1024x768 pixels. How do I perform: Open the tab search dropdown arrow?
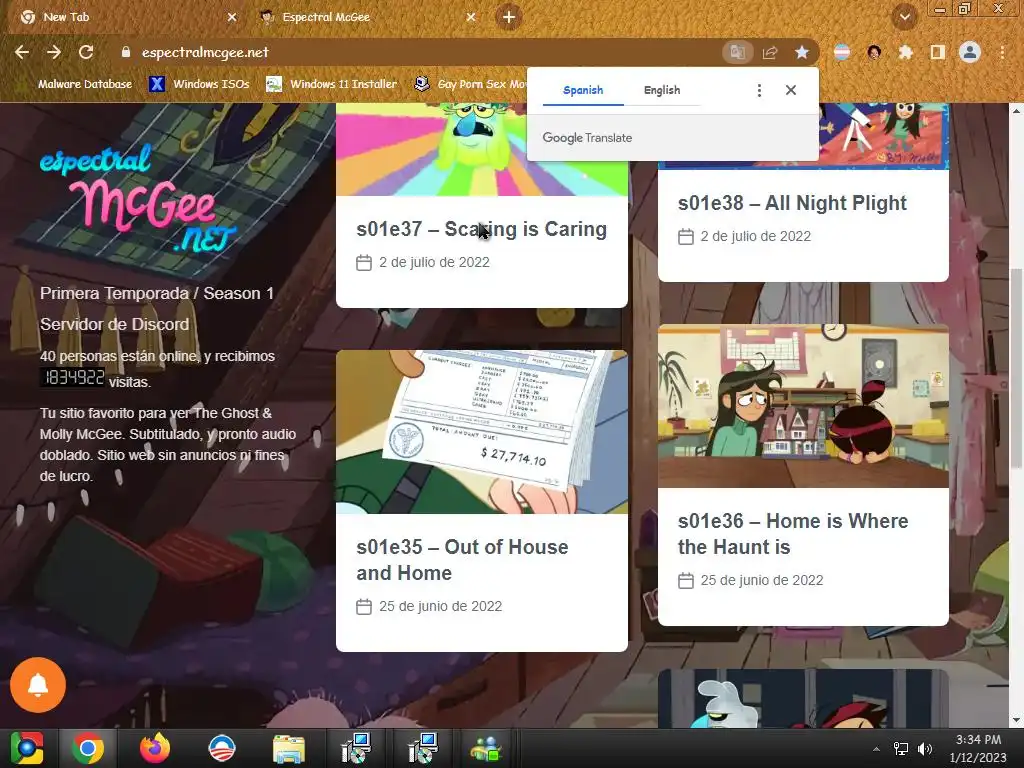coord(904,17)
